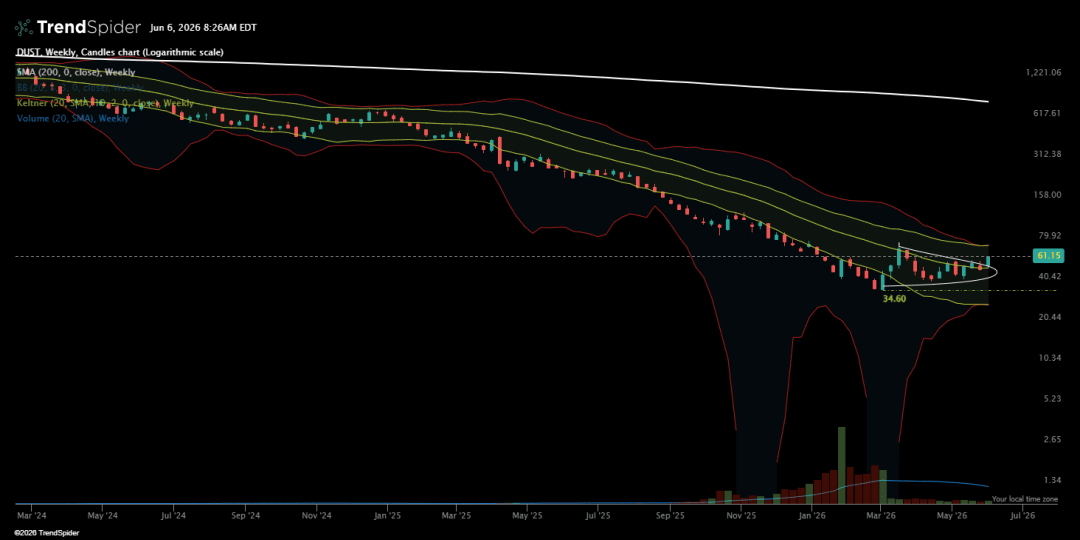Click the tallest green volume bar

(841, 466)
